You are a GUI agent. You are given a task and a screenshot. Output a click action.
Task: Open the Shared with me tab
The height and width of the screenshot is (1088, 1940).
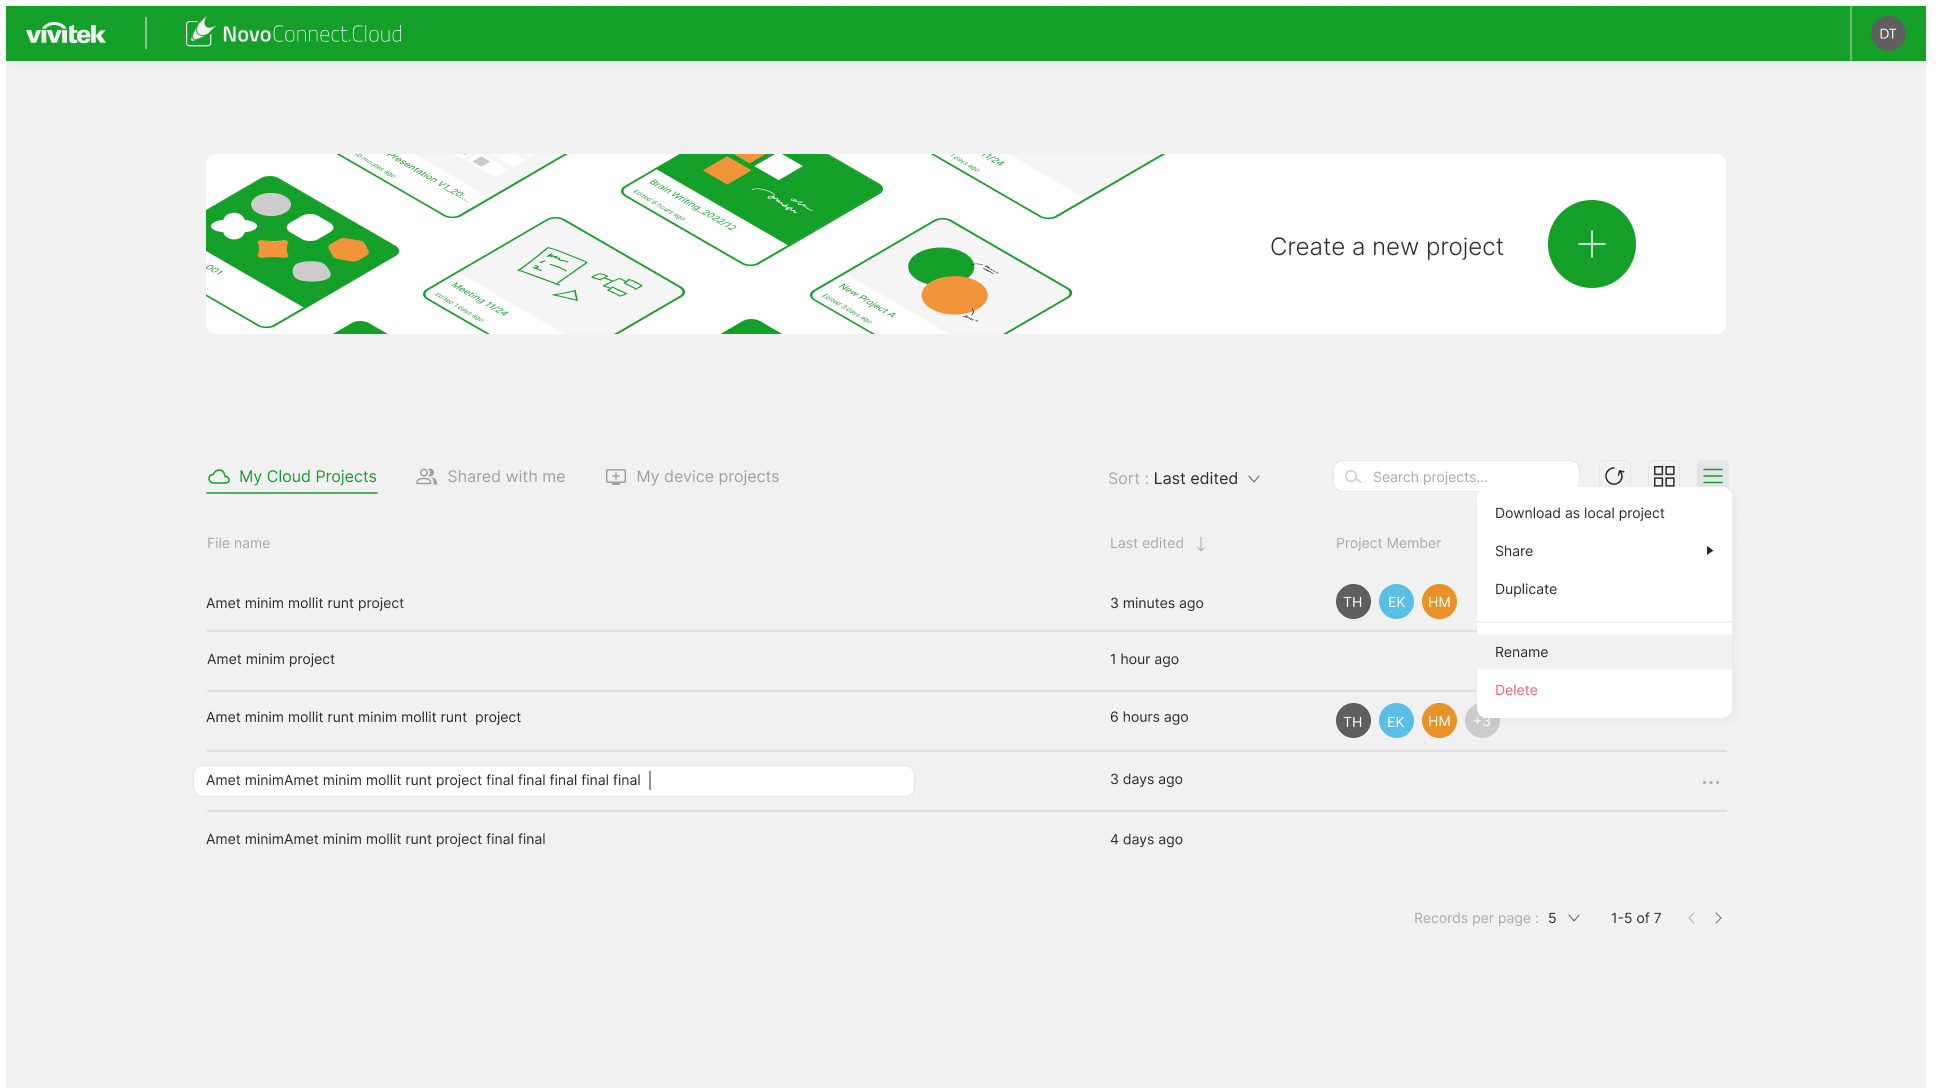[491, 477]
